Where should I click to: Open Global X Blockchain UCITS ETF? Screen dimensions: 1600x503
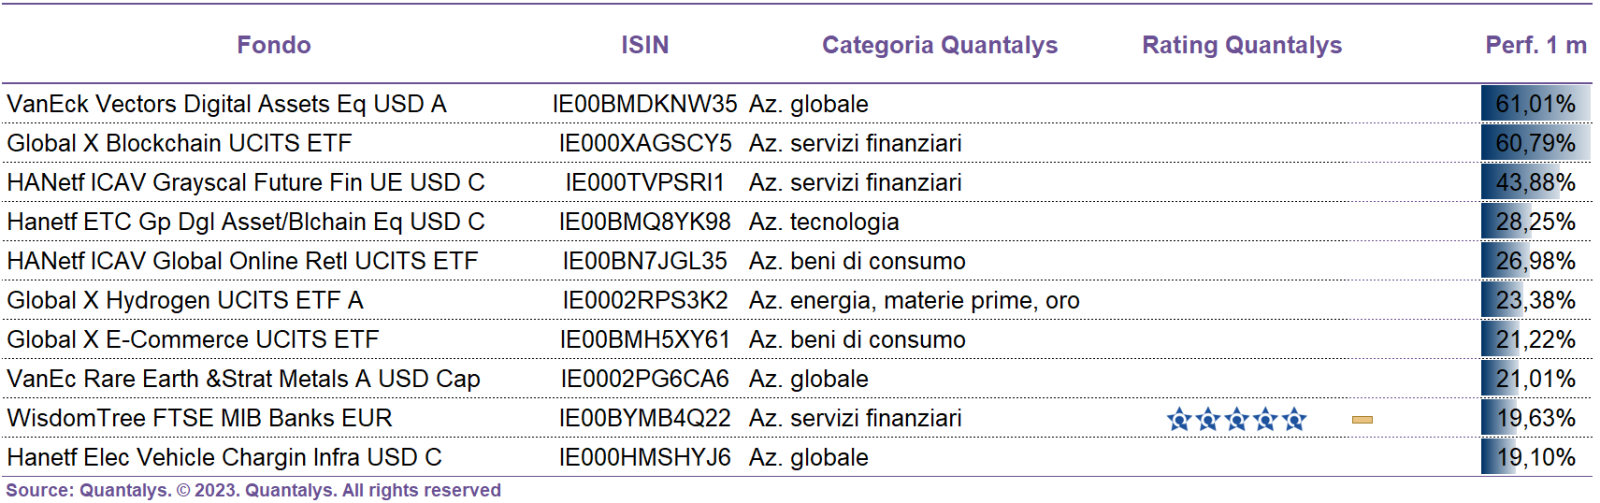click(180, 143)
